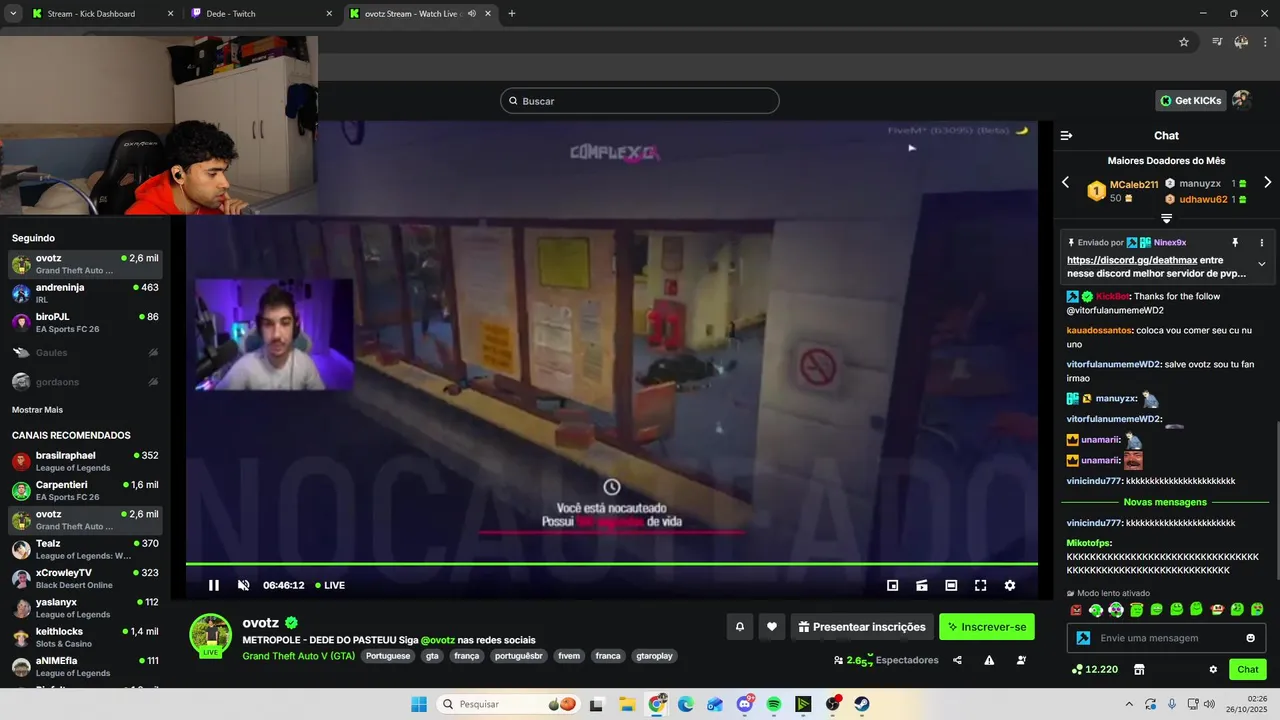Open profile avatar menu top right

click(1241, 100)
